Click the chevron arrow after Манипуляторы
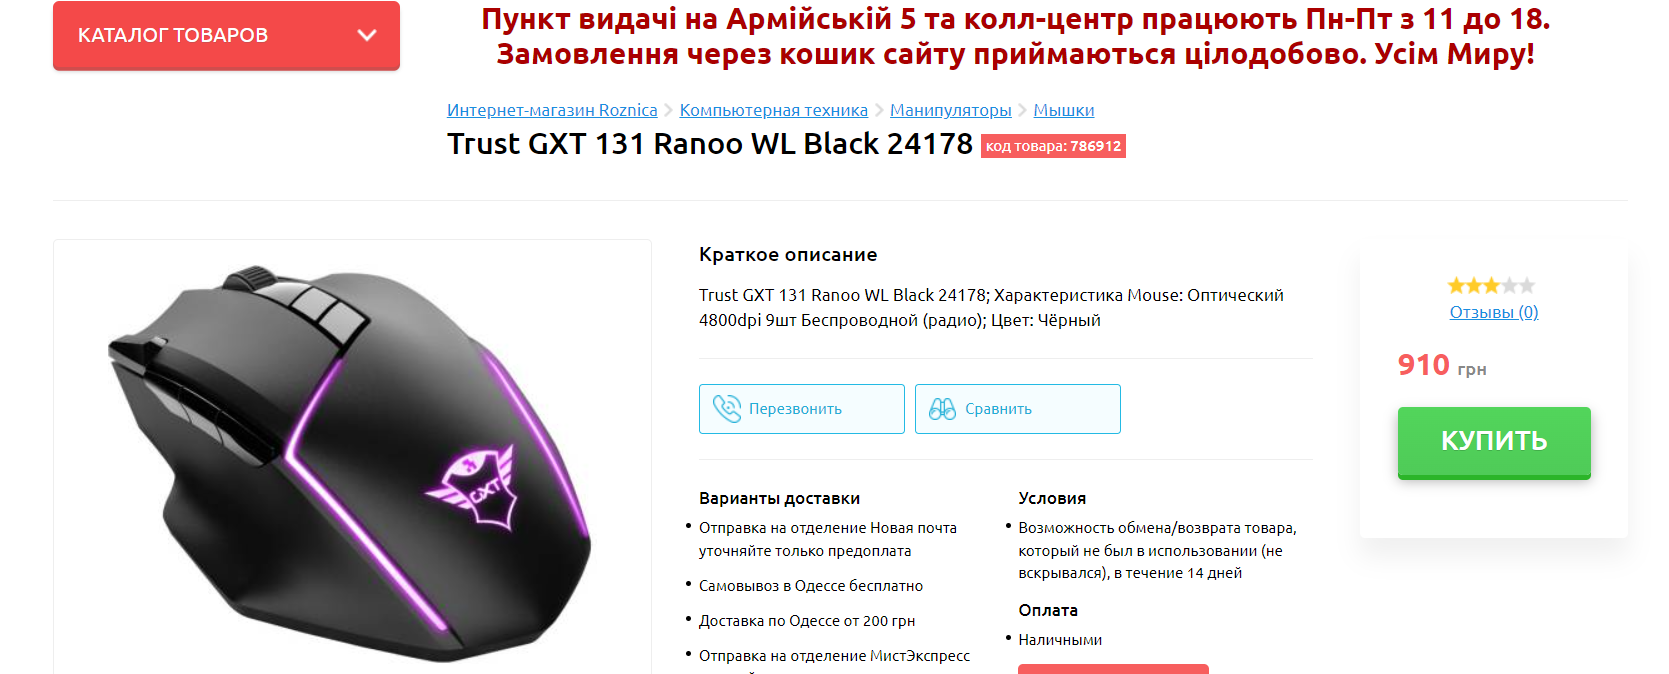The width and height of the screenshot is (1669, 674). (x=1022, y=110)
